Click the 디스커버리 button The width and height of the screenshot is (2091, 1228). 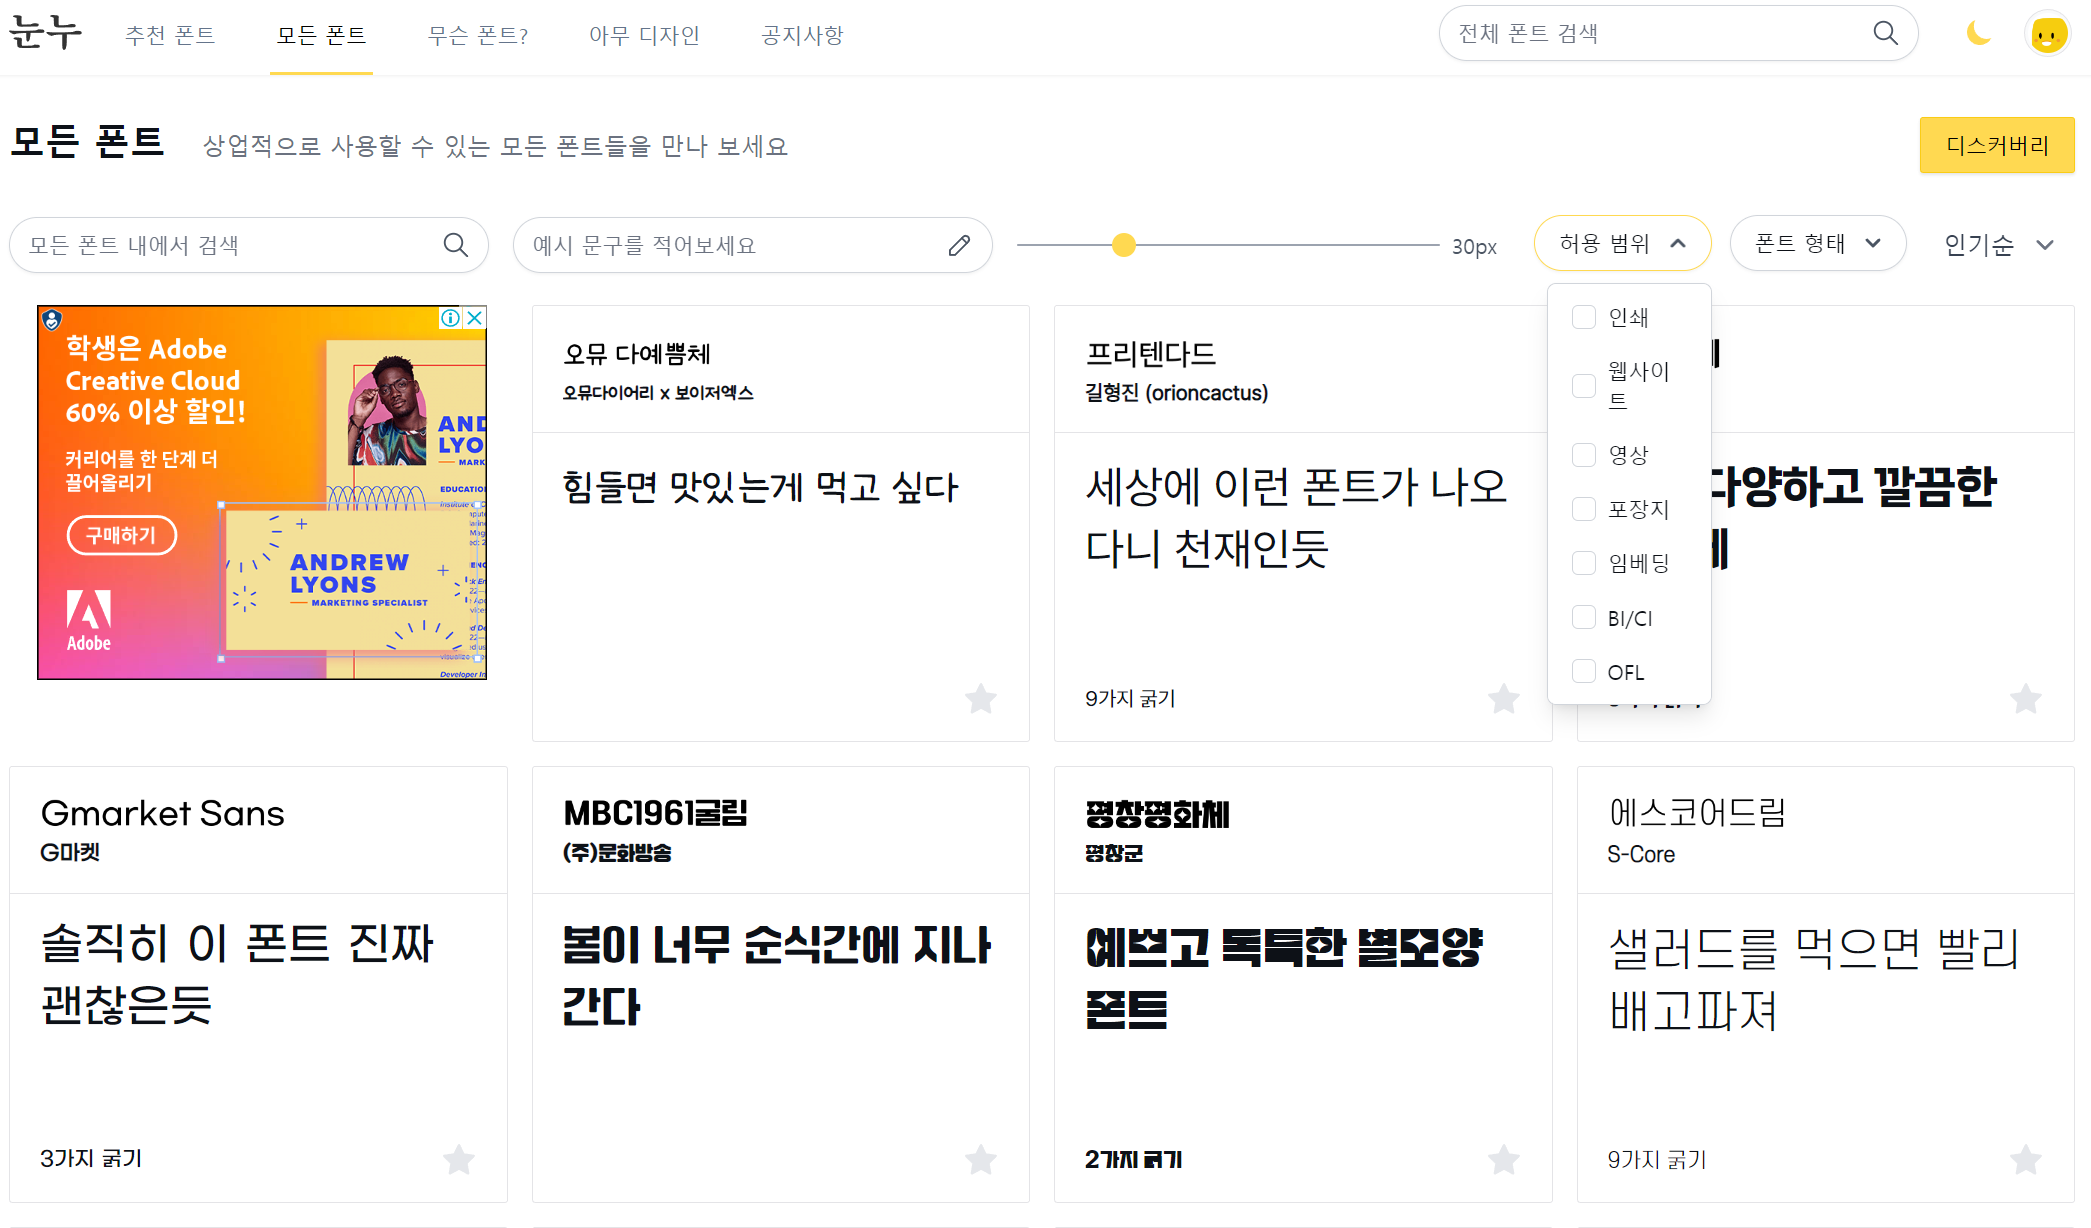[1996, 146]
